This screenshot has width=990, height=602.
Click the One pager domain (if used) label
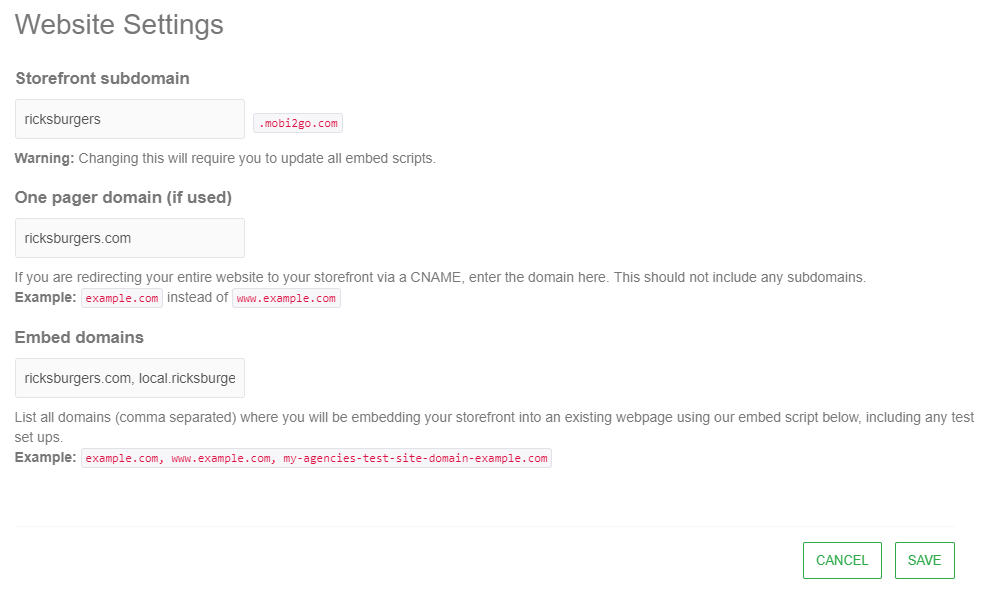click(123, 197)
